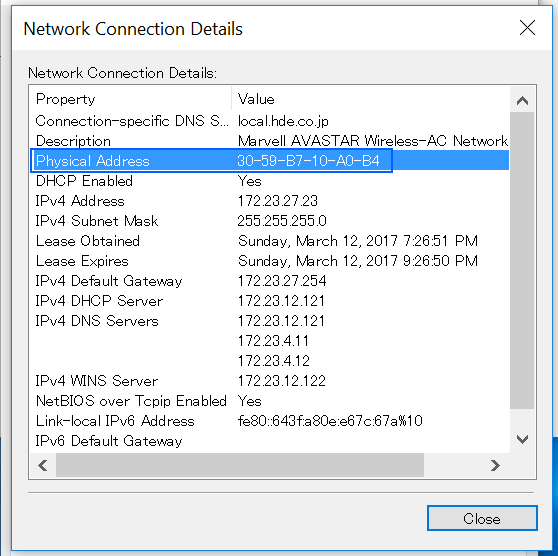Image resolution: width=558 pixels, height=556 pixels.
Task: Click the Close button
Action: click(x=482, y=518)
